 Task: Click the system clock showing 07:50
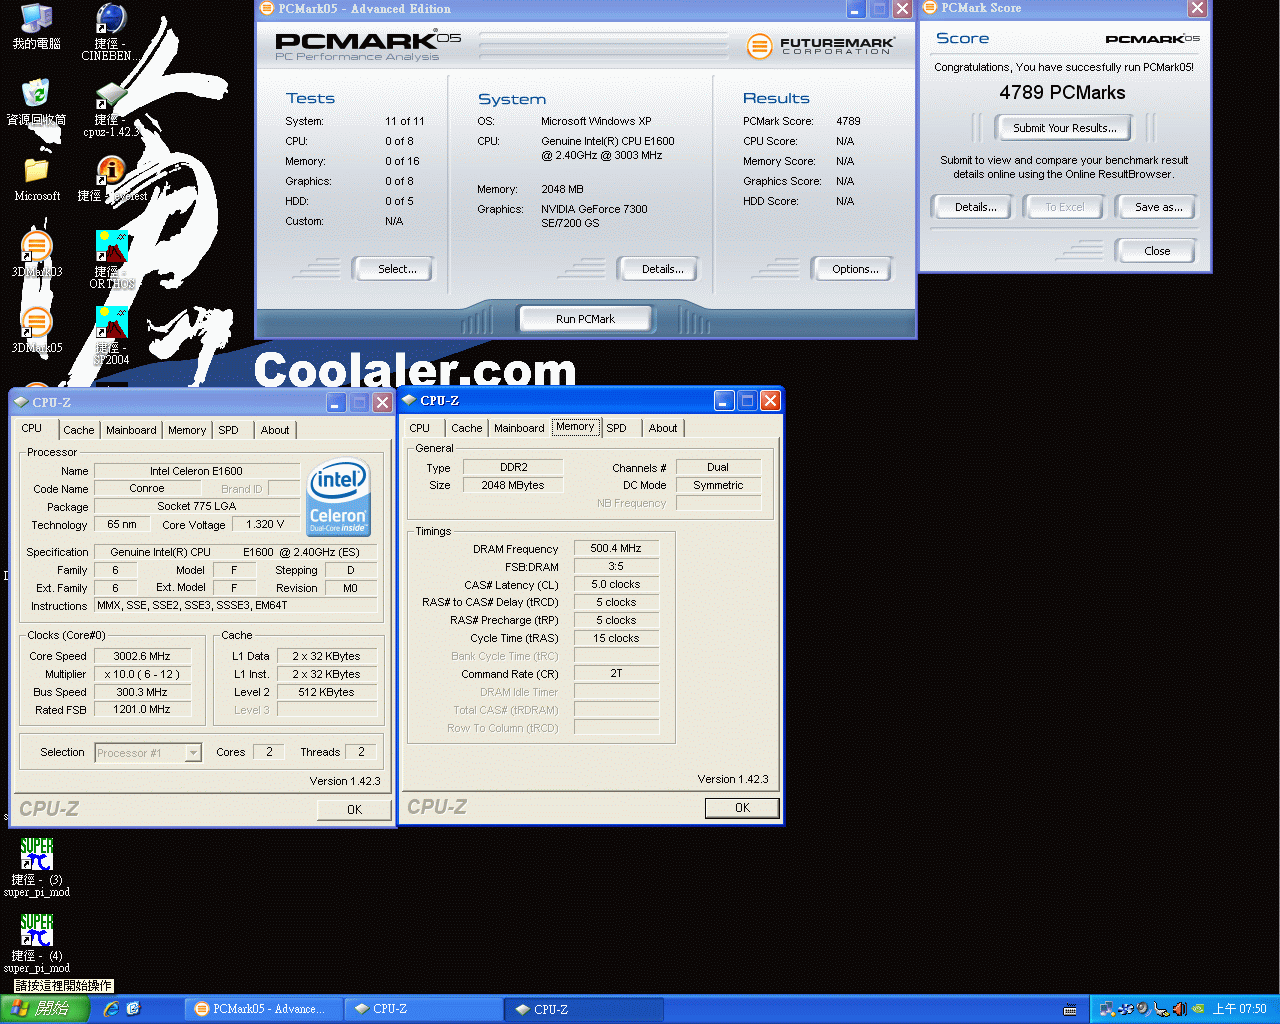[1239, 1009]
